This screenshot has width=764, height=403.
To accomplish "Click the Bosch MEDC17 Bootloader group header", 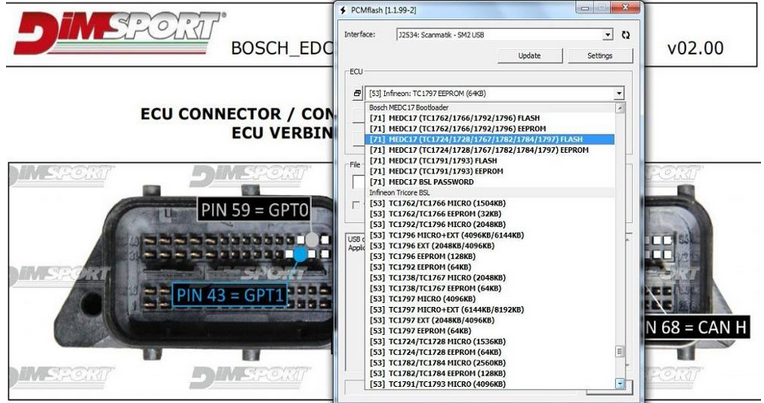I will [x=489, y=108].
